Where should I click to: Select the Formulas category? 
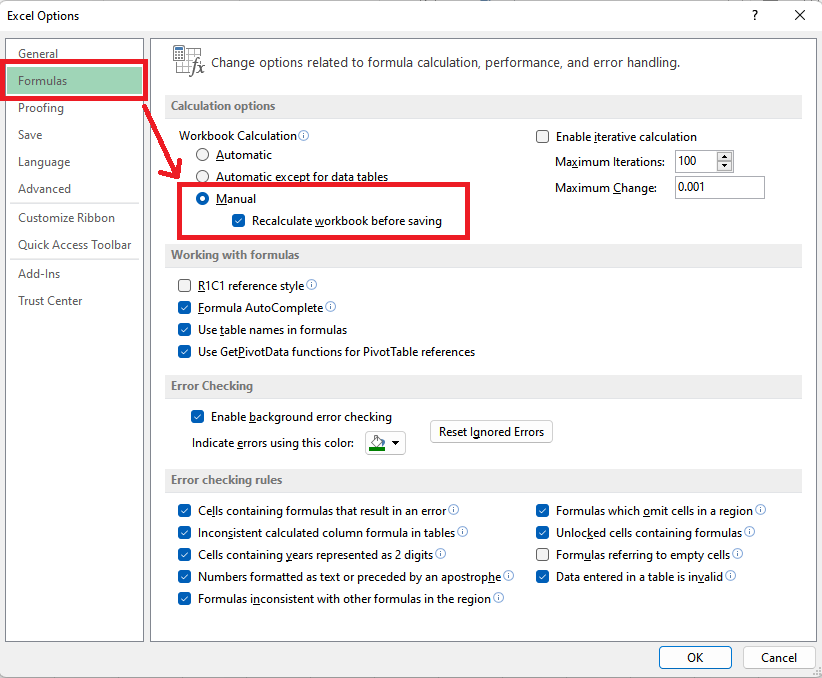point(74,81)
